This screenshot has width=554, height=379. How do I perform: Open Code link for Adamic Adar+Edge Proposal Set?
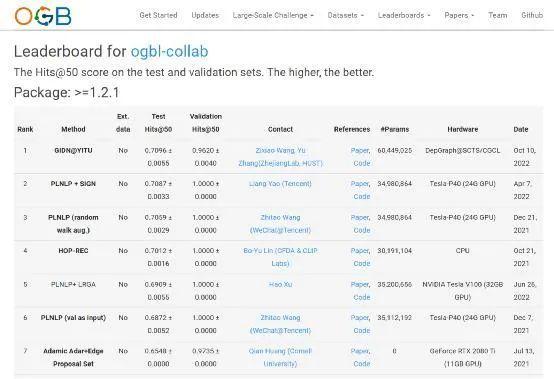[x=362, y=364]
